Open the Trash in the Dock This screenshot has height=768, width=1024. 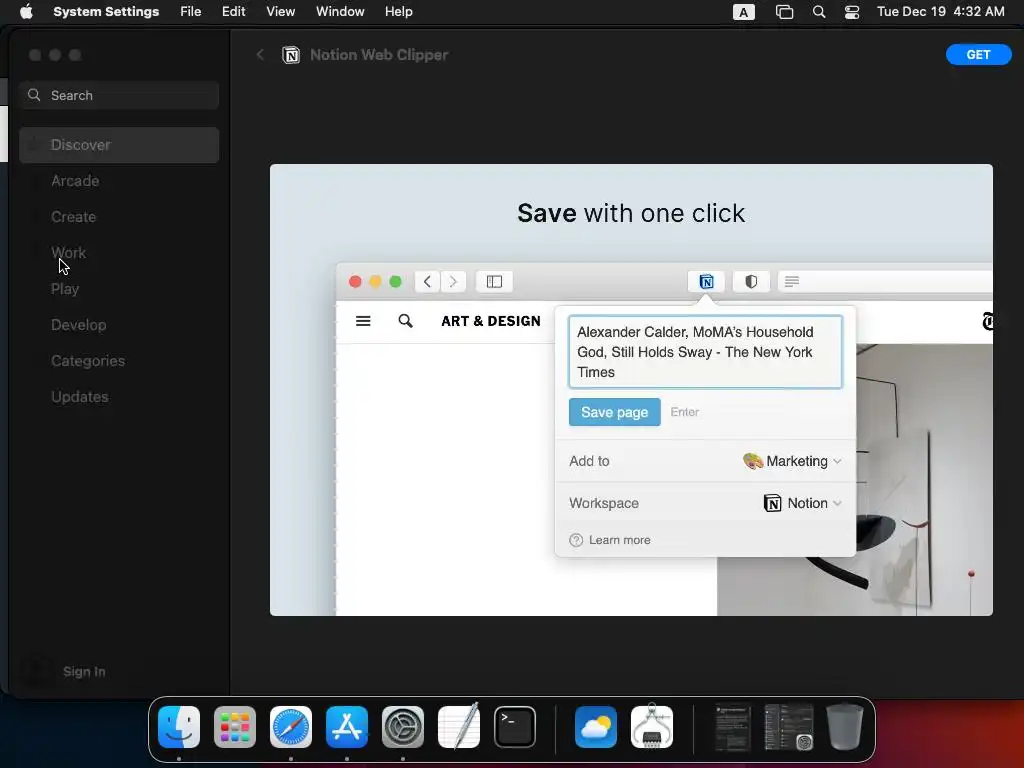click(844, 726)
